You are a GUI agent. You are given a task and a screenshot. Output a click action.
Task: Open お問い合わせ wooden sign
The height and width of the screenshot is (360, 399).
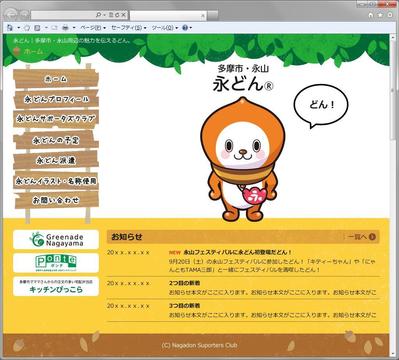click(56, 200)
